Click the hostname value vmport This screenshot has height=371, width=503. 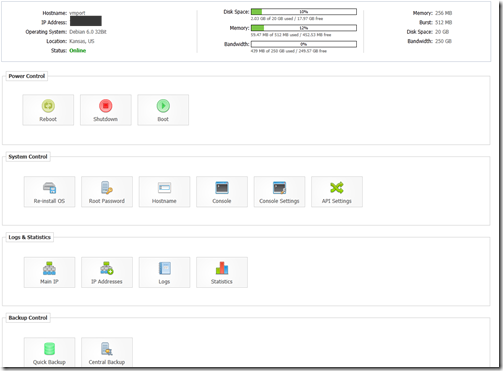coord(77,13)
